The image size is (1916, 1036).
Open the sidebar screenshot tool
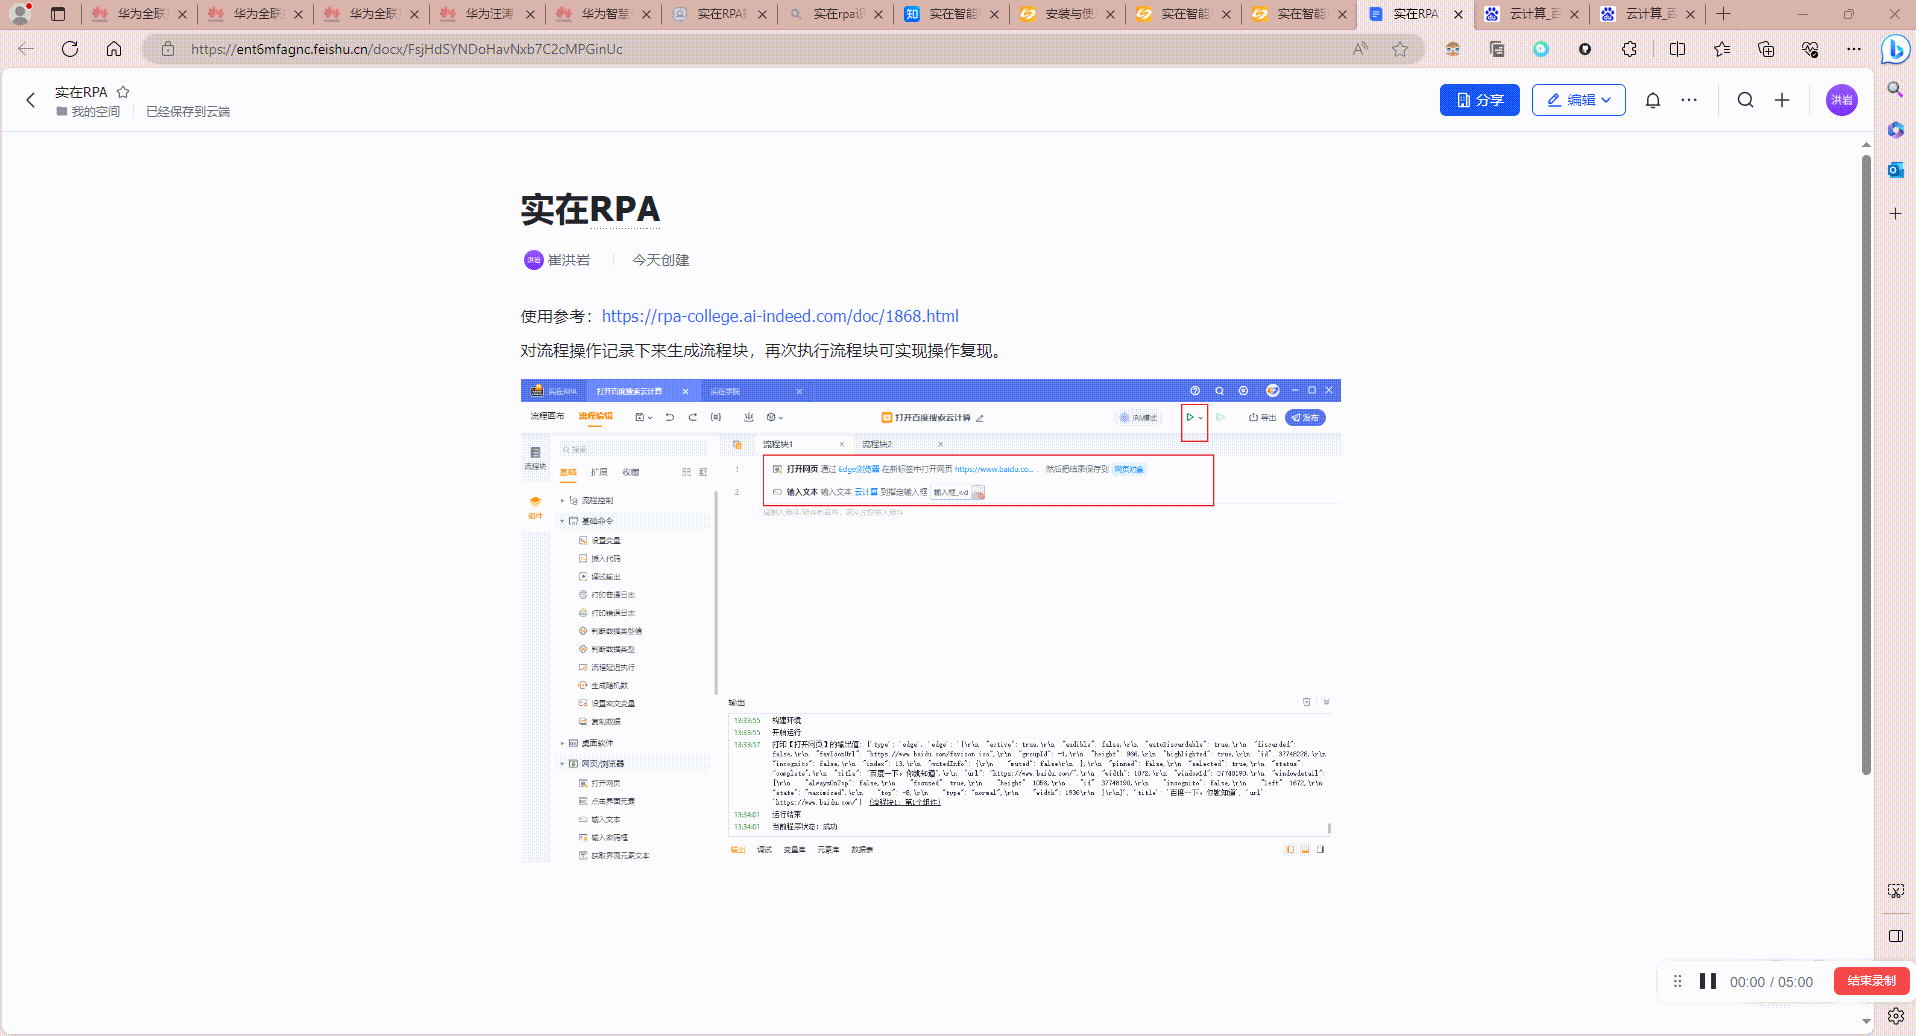click(x=1895, y=891)
